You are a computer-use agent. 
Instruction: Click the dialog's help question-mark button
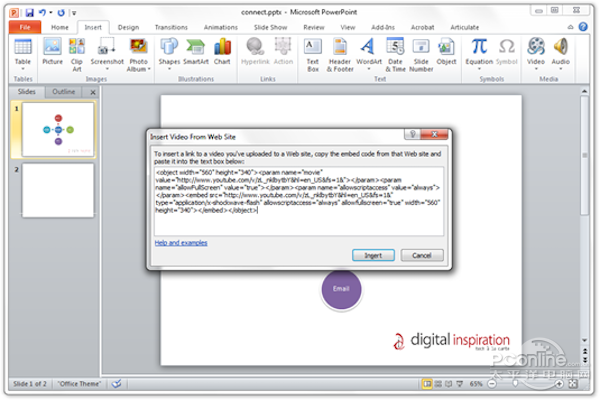click(x=412, y=134)
